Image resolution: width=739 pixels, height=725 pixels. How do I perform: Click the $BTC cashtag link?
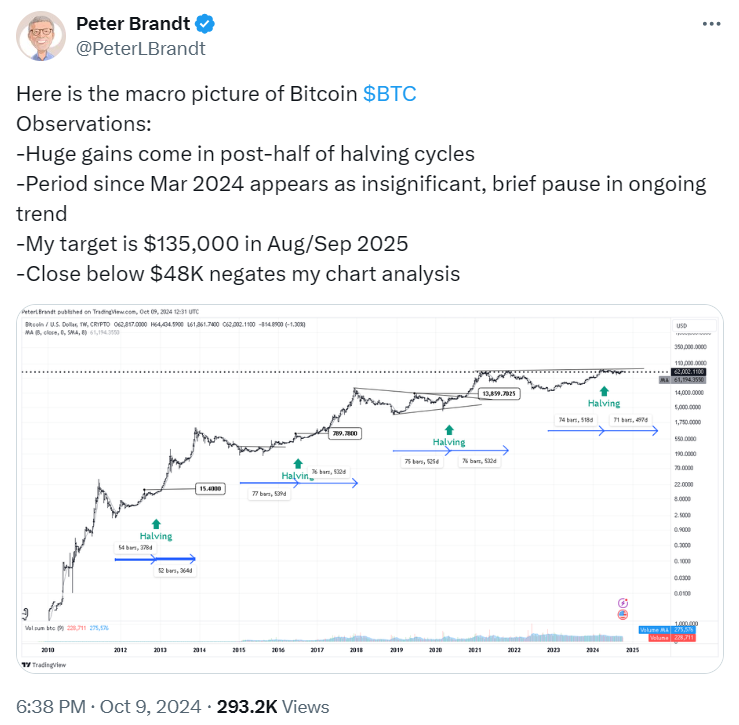tap(390, 93)
